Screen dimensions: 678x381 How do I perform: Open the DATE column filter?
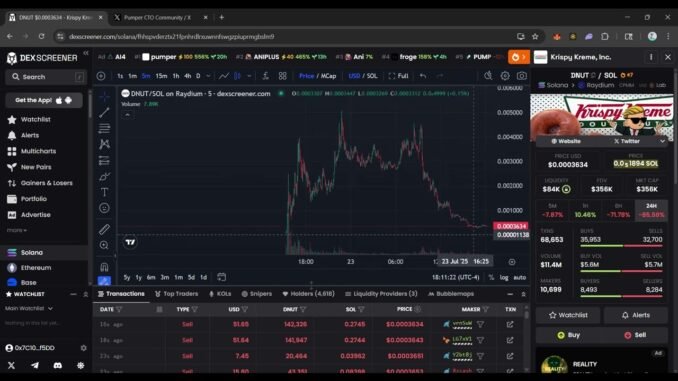coord(119,309)
